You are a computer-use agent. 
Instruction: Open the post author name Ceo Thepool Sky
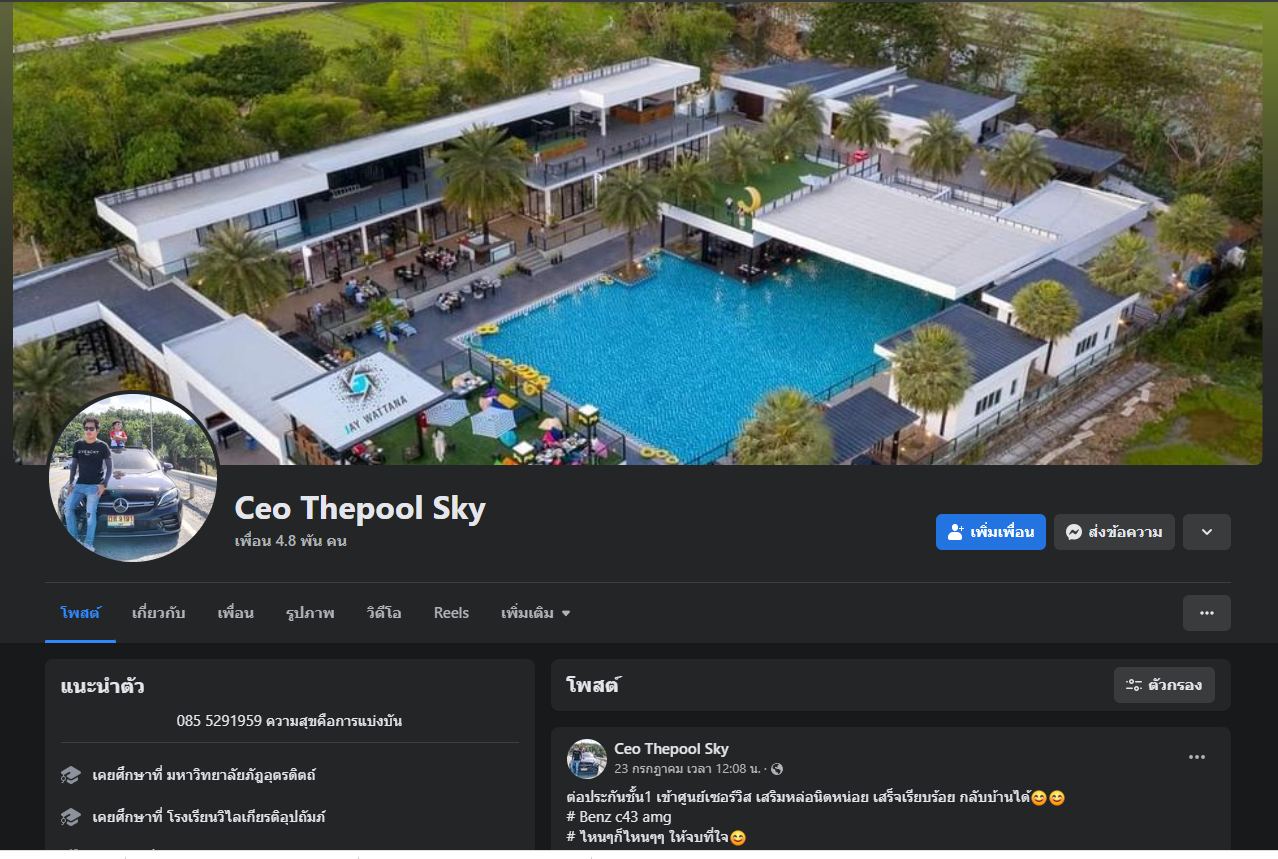click(x=671, y=749)
